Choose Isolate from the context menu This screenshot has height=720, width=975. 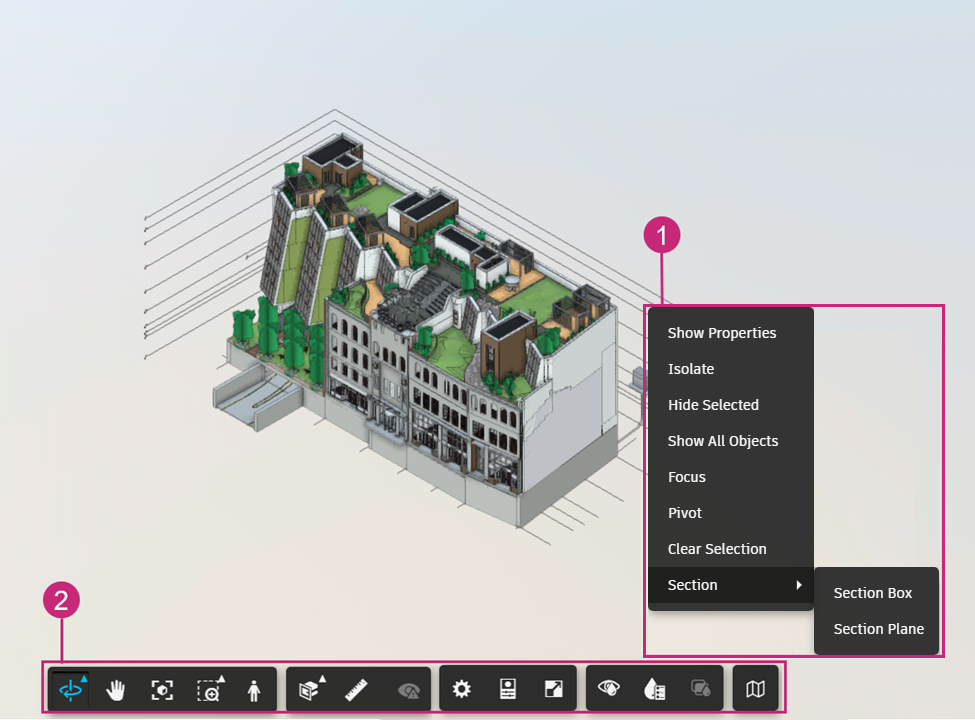[691, 369]
